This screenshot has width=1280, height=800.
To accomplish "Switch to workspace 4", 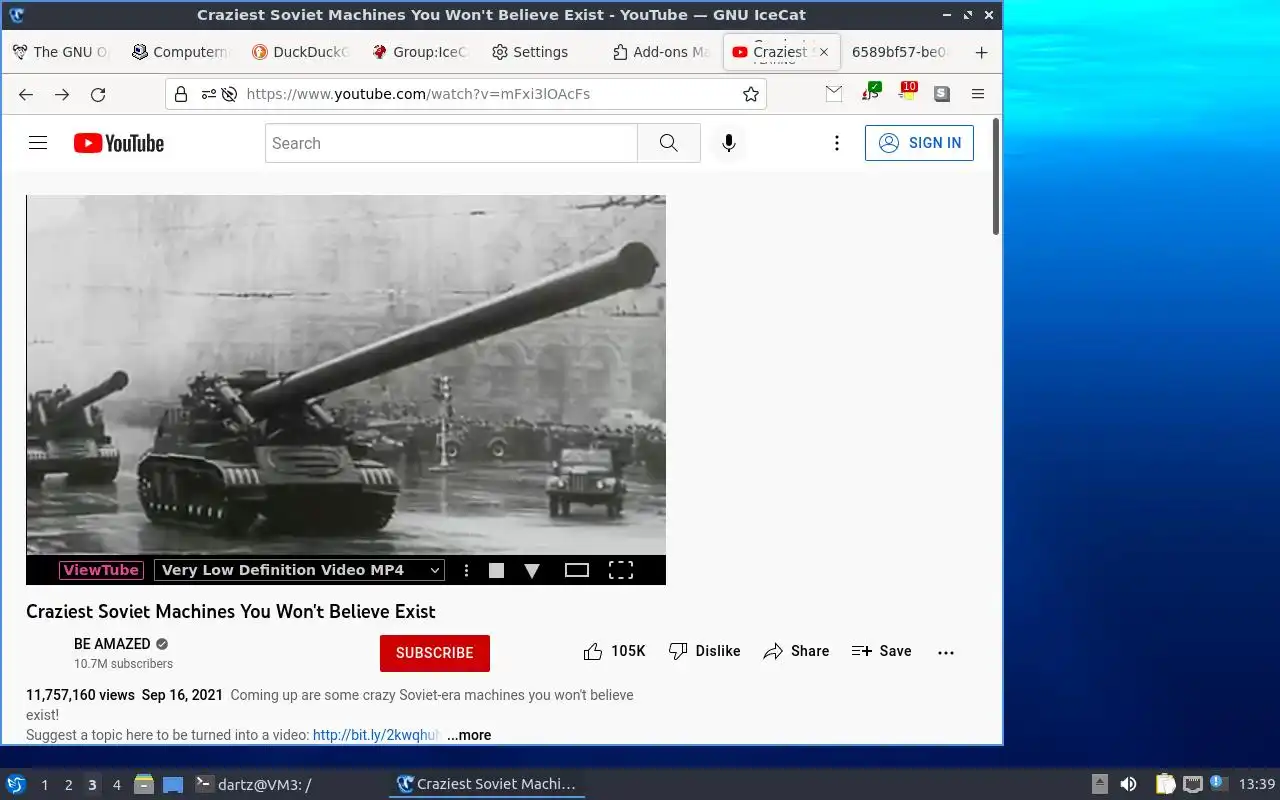I will pyautogui.click(x=116, y=785).
